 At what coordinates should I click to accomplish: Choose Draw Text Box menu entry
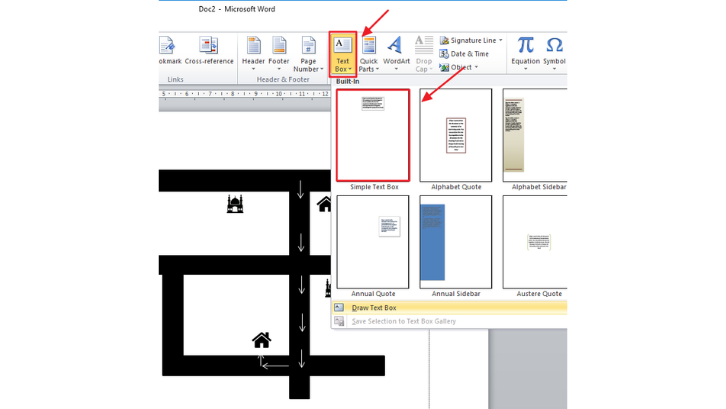pyautogui.click(x=374, y=308)
